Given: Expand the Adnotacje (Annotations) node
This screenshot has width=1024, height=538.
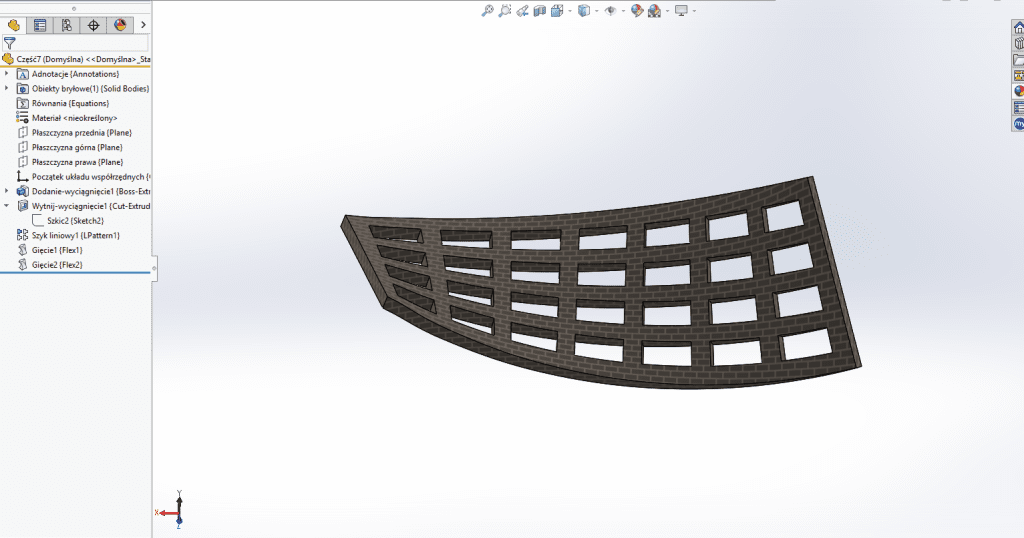Looking at the screenshot, I should 7,74.
